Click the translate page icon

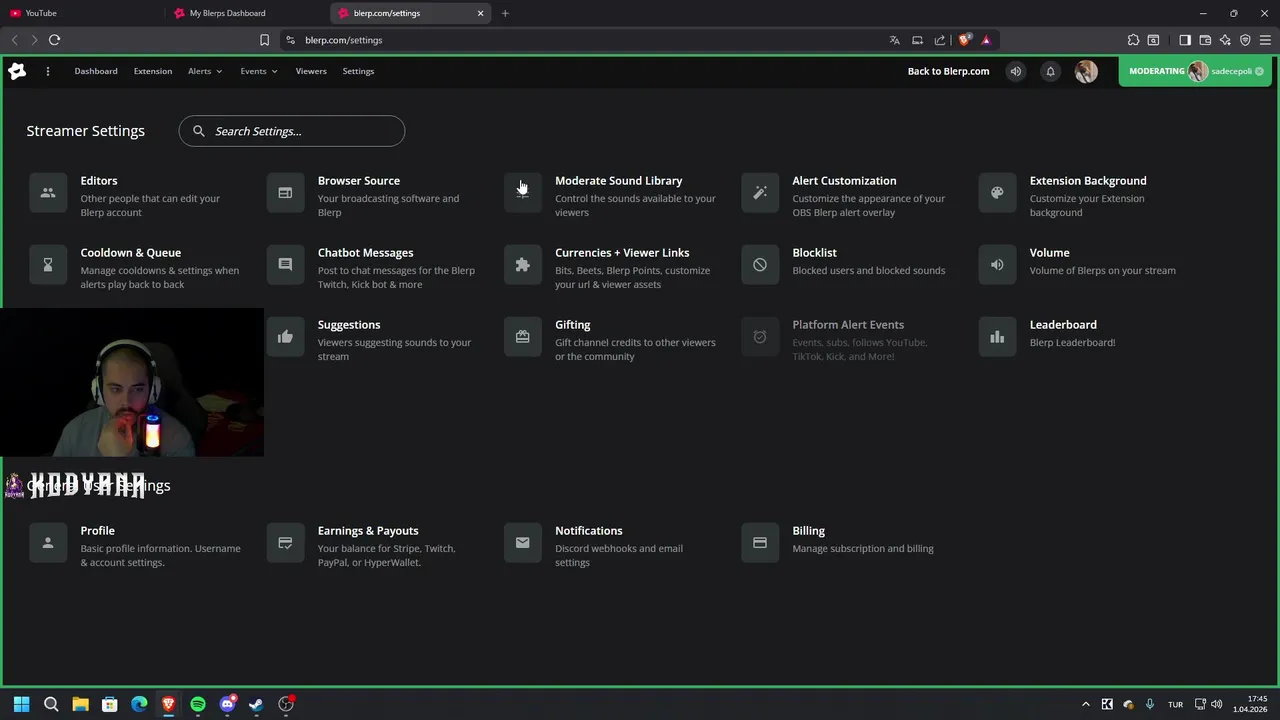point(894,40)
